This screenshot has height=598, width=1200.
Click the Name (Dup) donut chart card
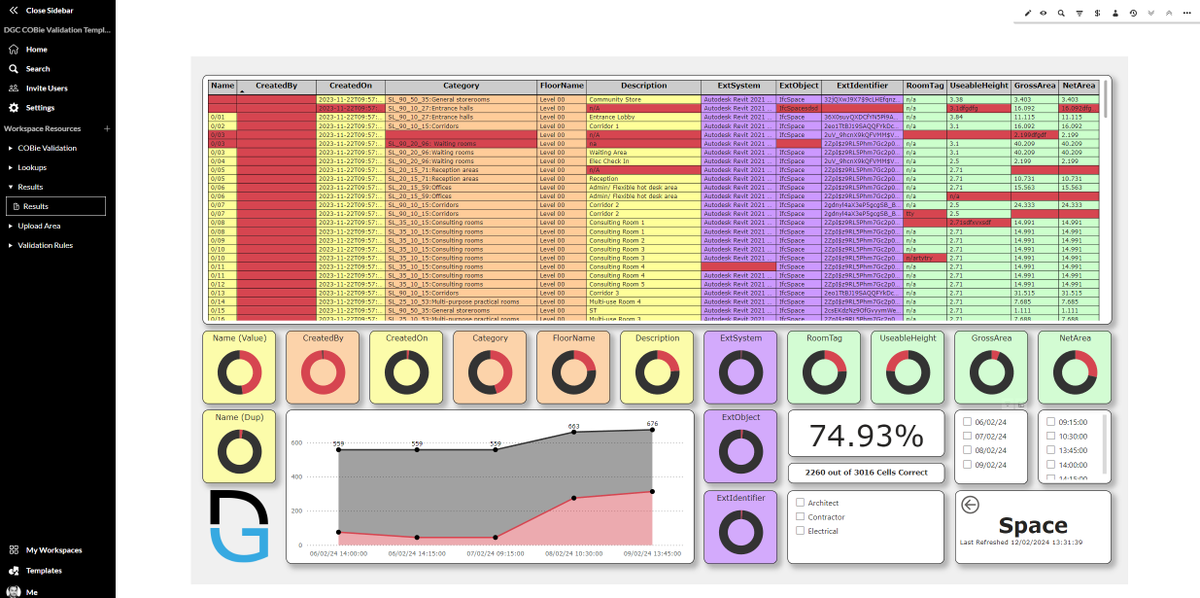[239, 445]
